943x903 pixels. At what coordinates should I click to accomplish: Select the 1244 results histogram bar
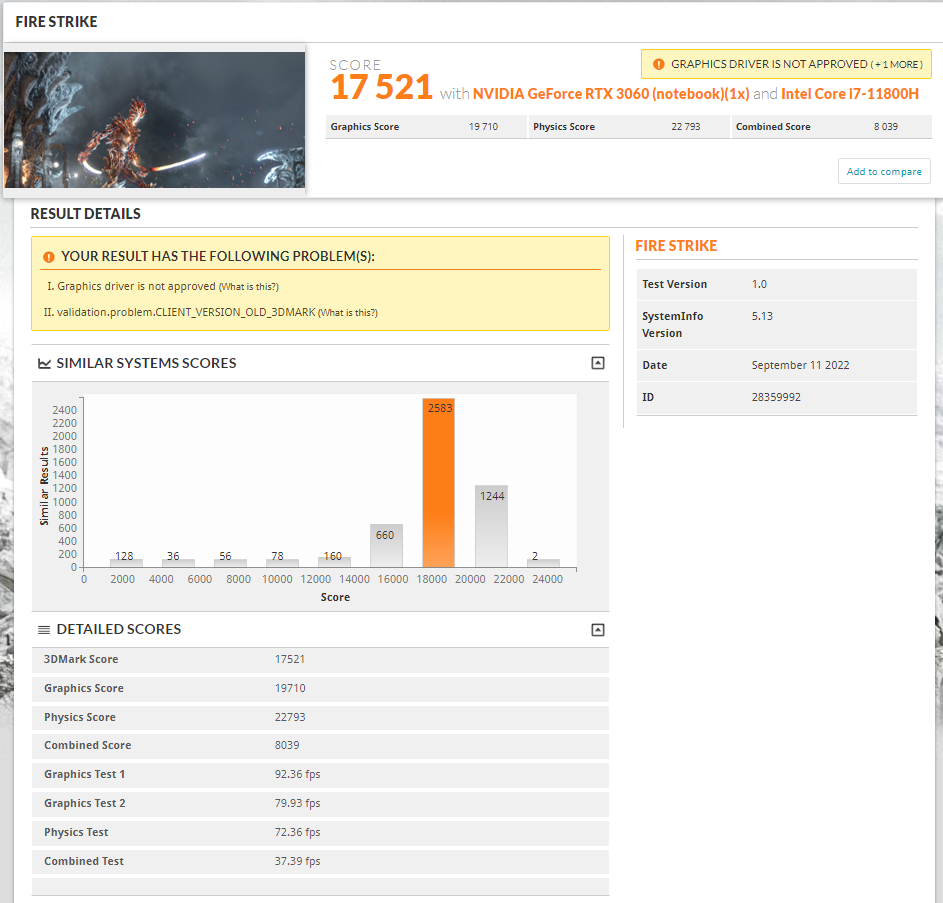tap(491, 526)
